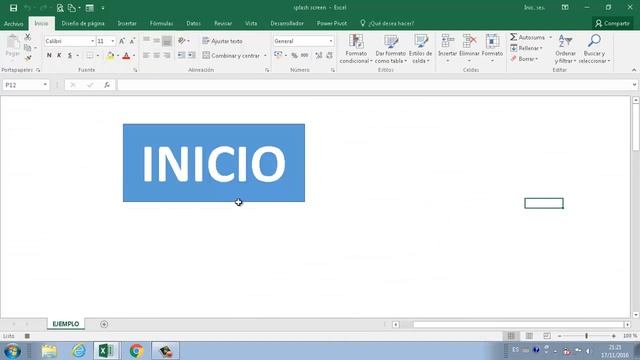Click the decrease decimals icon
Image resolution: width=640 pixels, height=360 pixels.
329,55
